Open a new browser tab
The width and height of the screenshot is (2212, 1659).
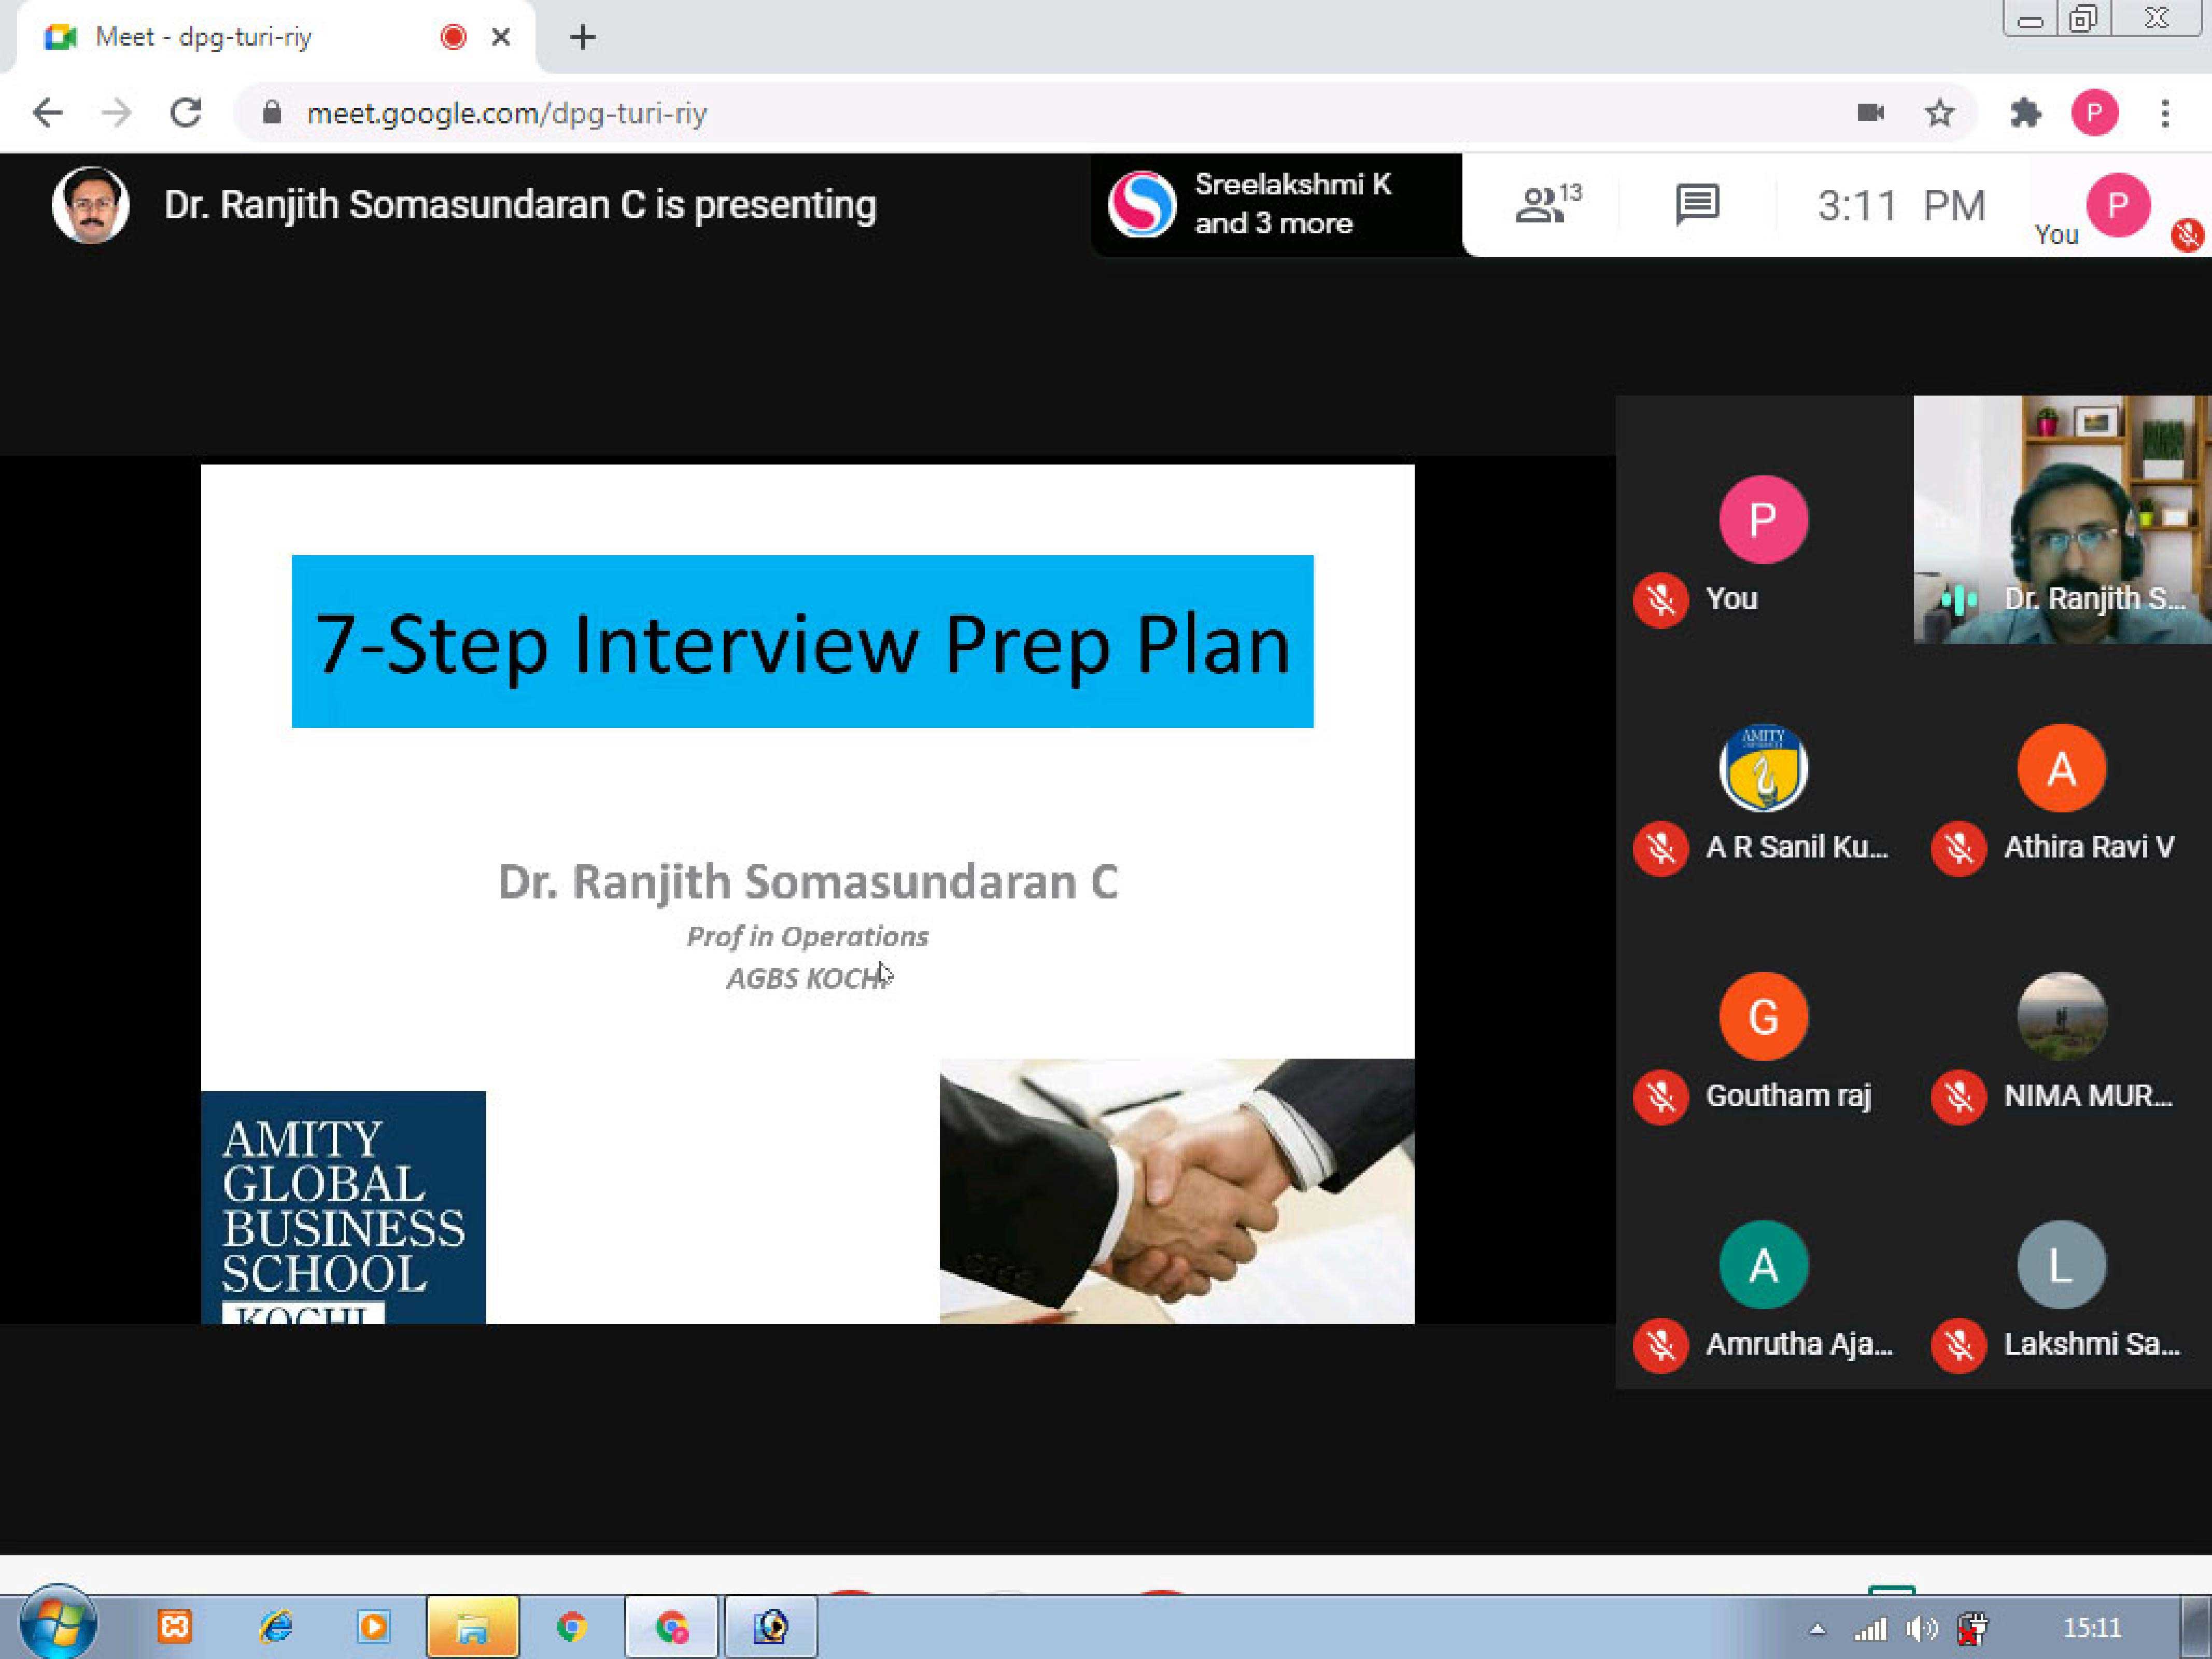pyautogui.click(x=583, y=37)
